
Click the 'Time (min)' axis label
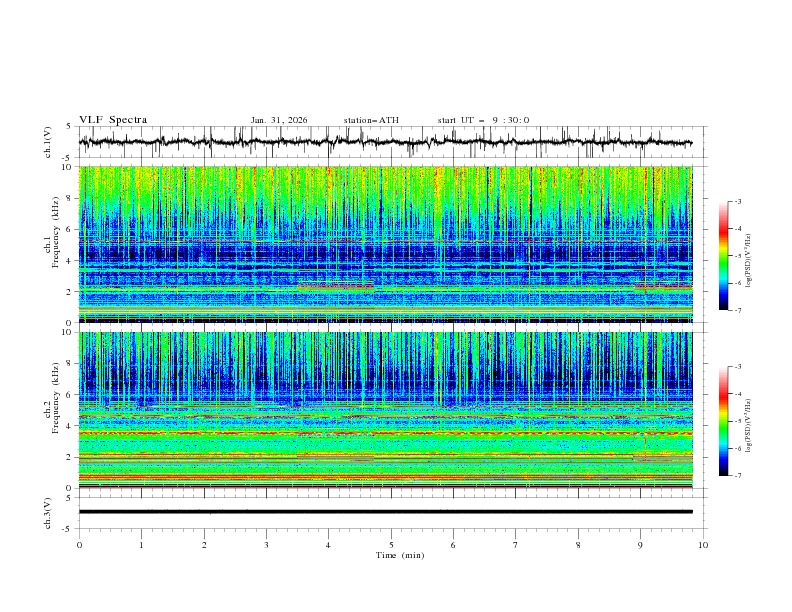(x=400, y=555)
